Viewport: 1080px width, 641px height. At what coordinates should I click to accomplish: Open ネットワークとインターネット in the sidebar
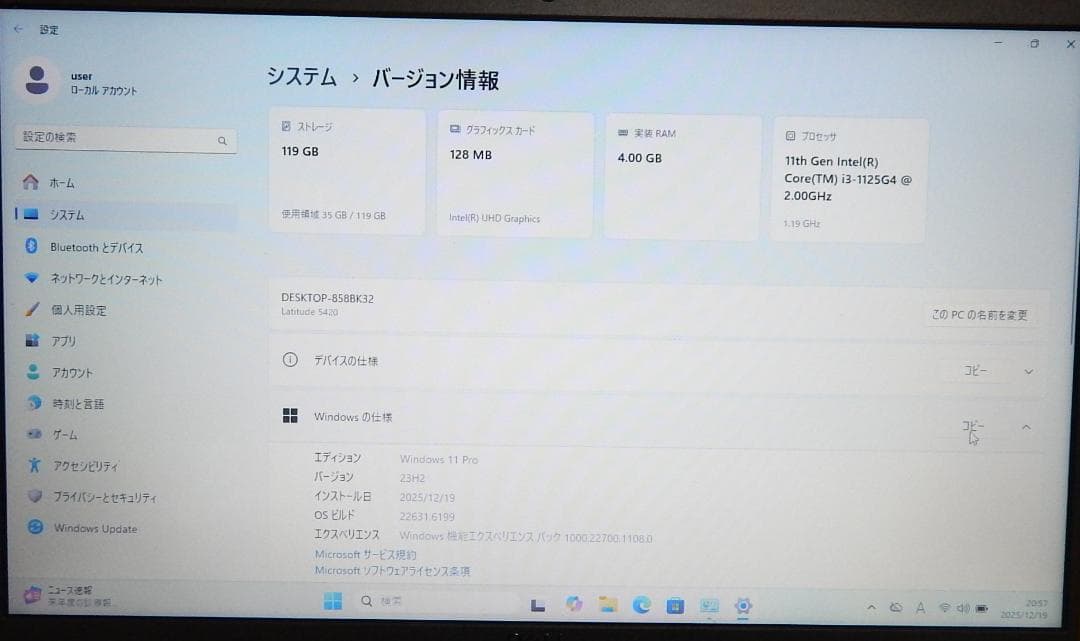pyautogui.click(x=95, y=279)
